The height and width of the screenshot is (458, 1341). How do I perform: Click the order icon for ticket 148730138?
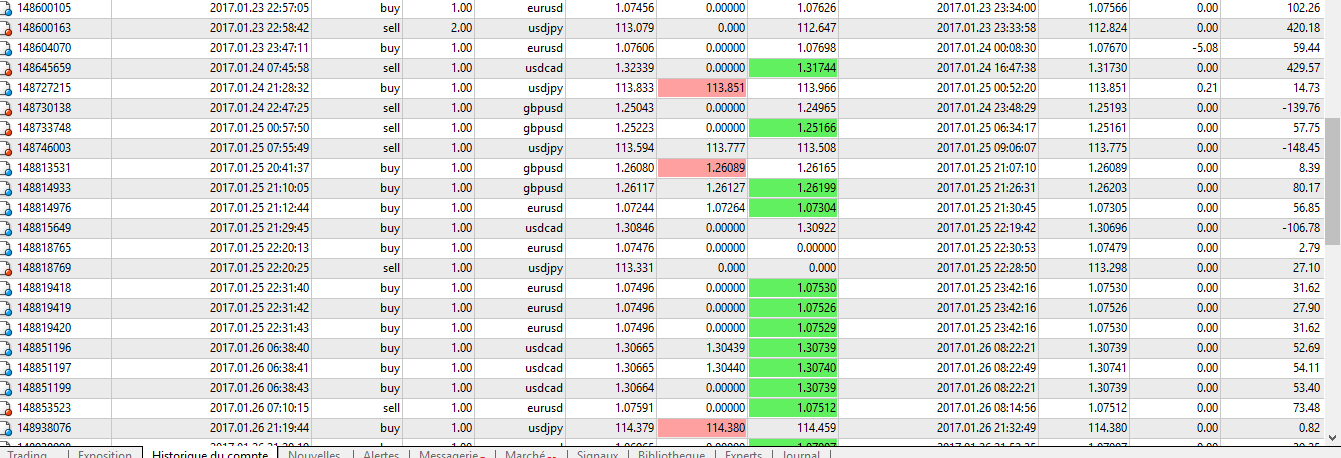[x=7, y=108]
